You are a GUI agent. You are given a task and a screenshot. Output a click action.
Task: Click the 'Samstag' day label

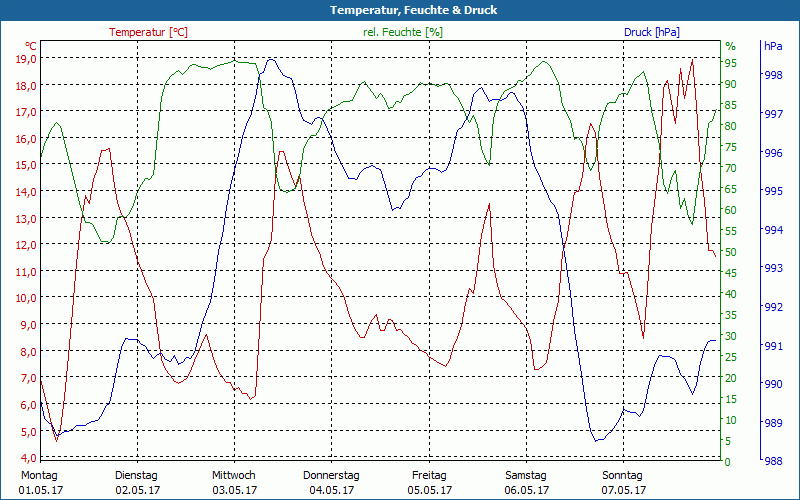click(x=526, y=476)
